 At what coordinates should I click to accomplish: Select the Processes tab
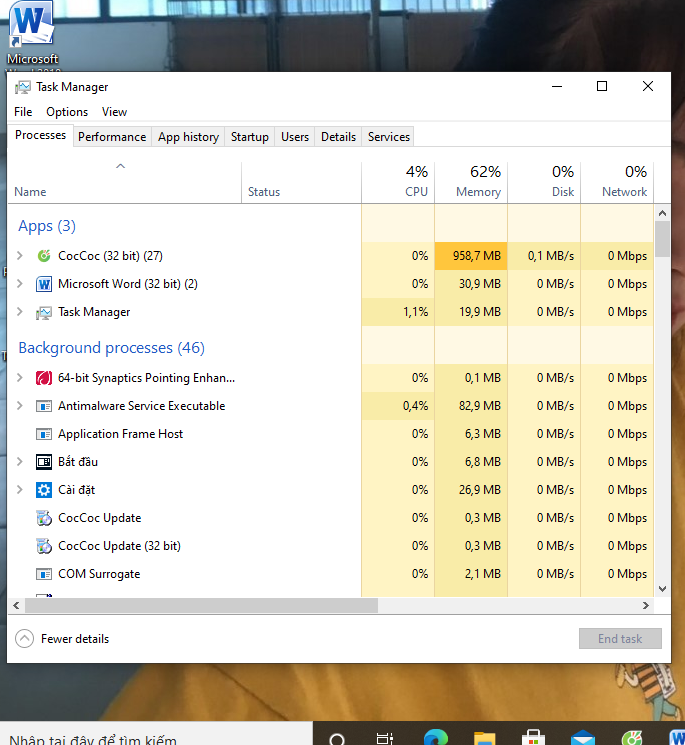pos(40,135)
